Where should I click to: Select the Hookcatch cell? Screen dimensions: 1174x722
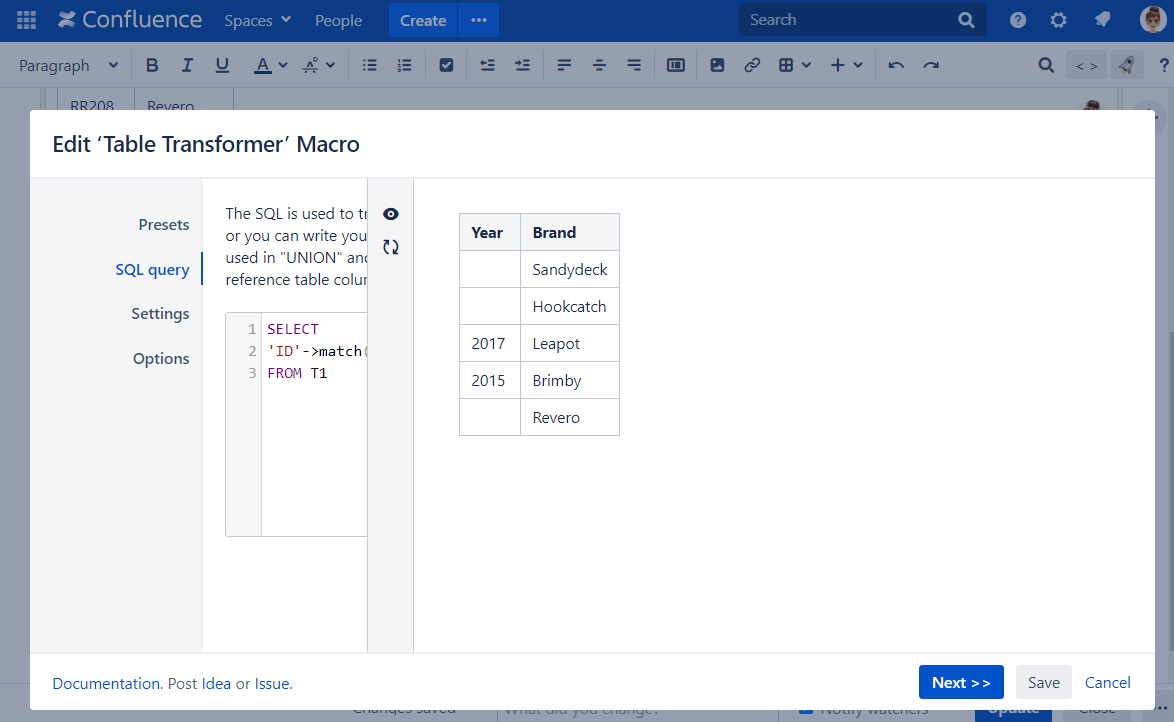coord(570,306)
